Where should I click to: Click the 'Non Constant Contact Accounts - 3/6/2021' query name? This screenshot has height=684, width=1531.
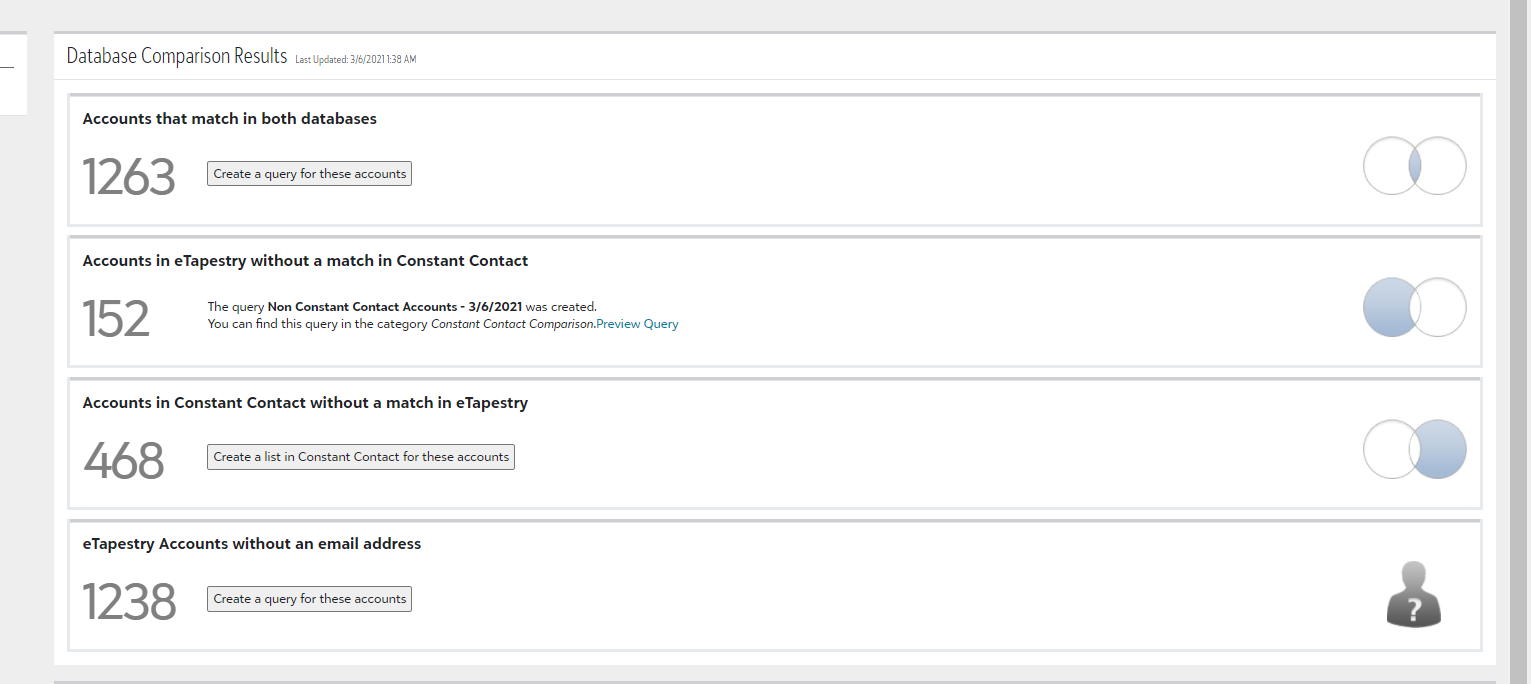tap(395, 307)
